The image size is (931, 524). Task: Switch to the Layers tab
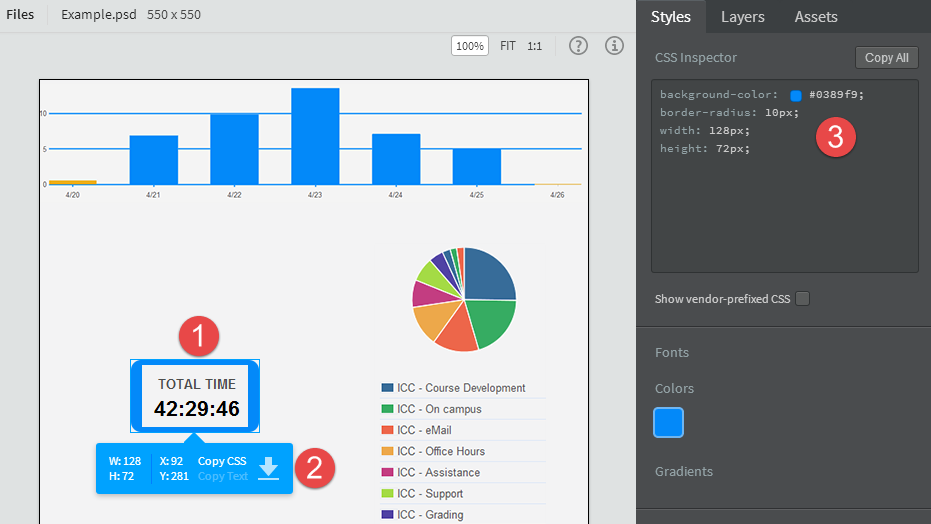pyautogui.click(x=742, y=17)
